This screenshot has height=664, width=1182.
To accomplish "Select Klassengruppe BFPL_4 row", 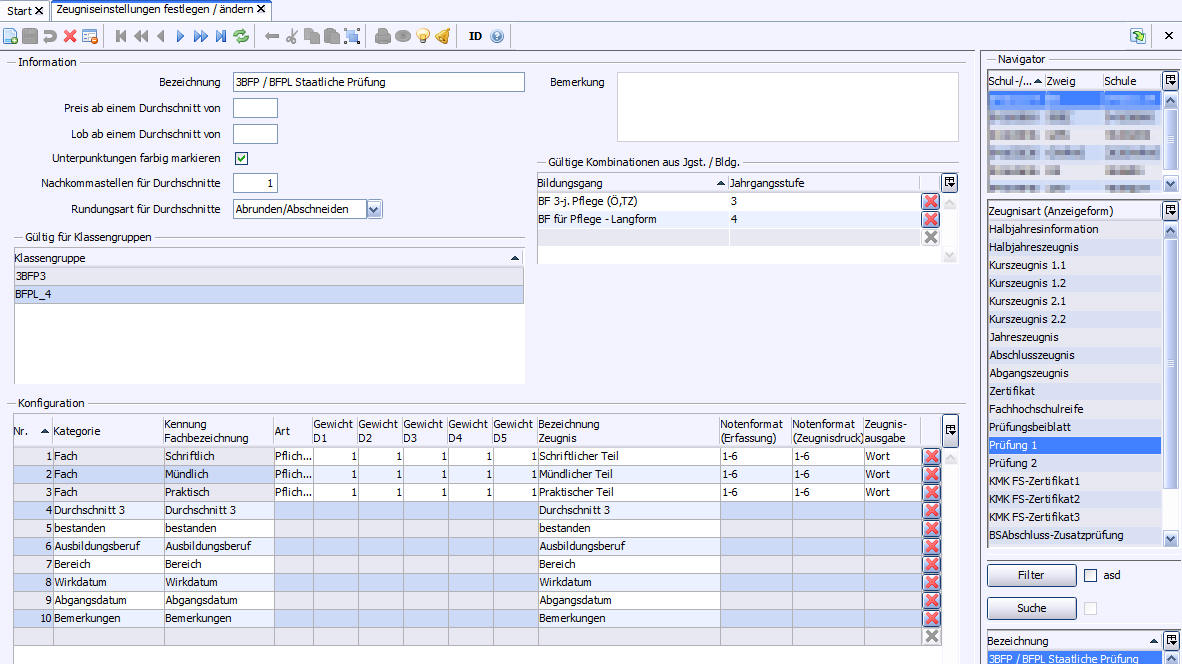I will 268,294.
